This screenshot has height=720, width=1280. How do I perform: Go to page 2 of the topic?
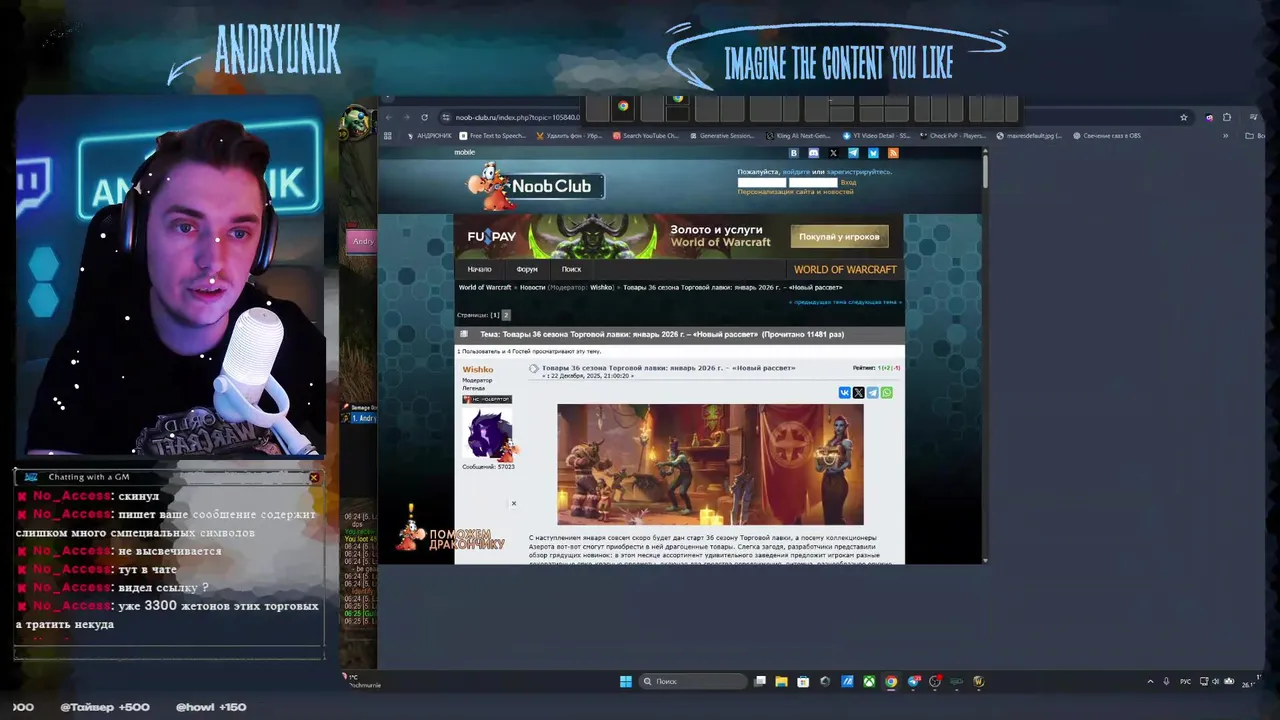click(x=506, y=315)
